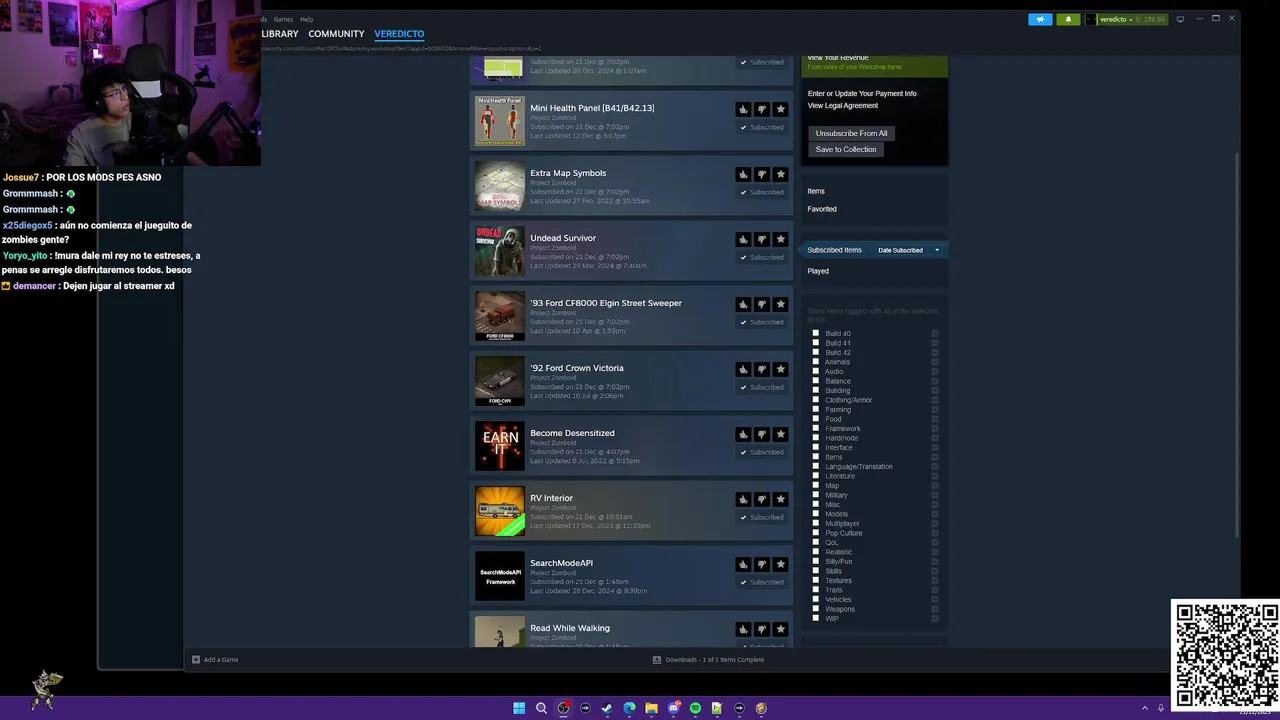This screenshot has height=720, width=1280.
Task: Open Enter or Update Payment Info
Action: point(862,93)
